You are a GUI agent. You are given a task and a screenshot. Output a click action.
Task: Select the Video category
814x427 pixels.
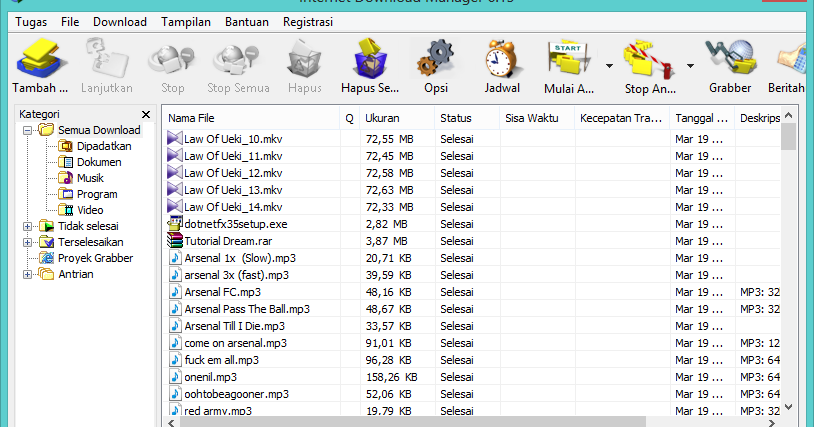point(90,210)
